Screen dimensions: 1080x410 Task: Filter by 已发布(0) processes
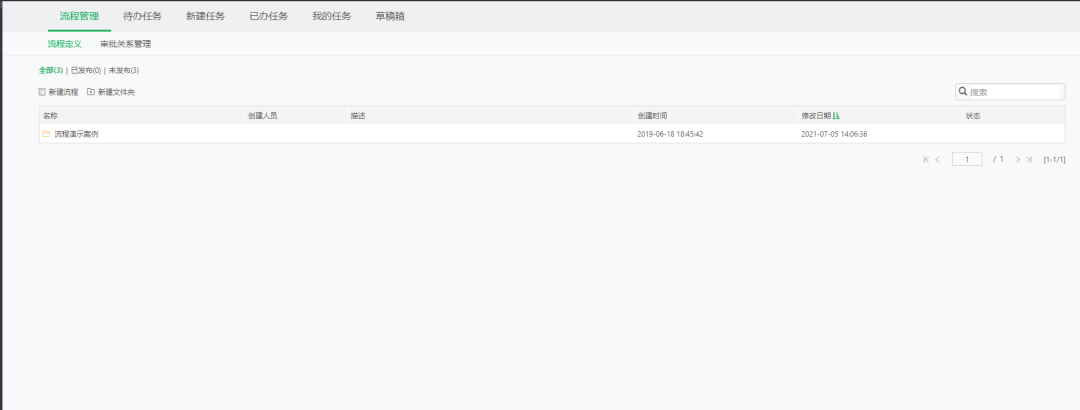coord(86,70)
